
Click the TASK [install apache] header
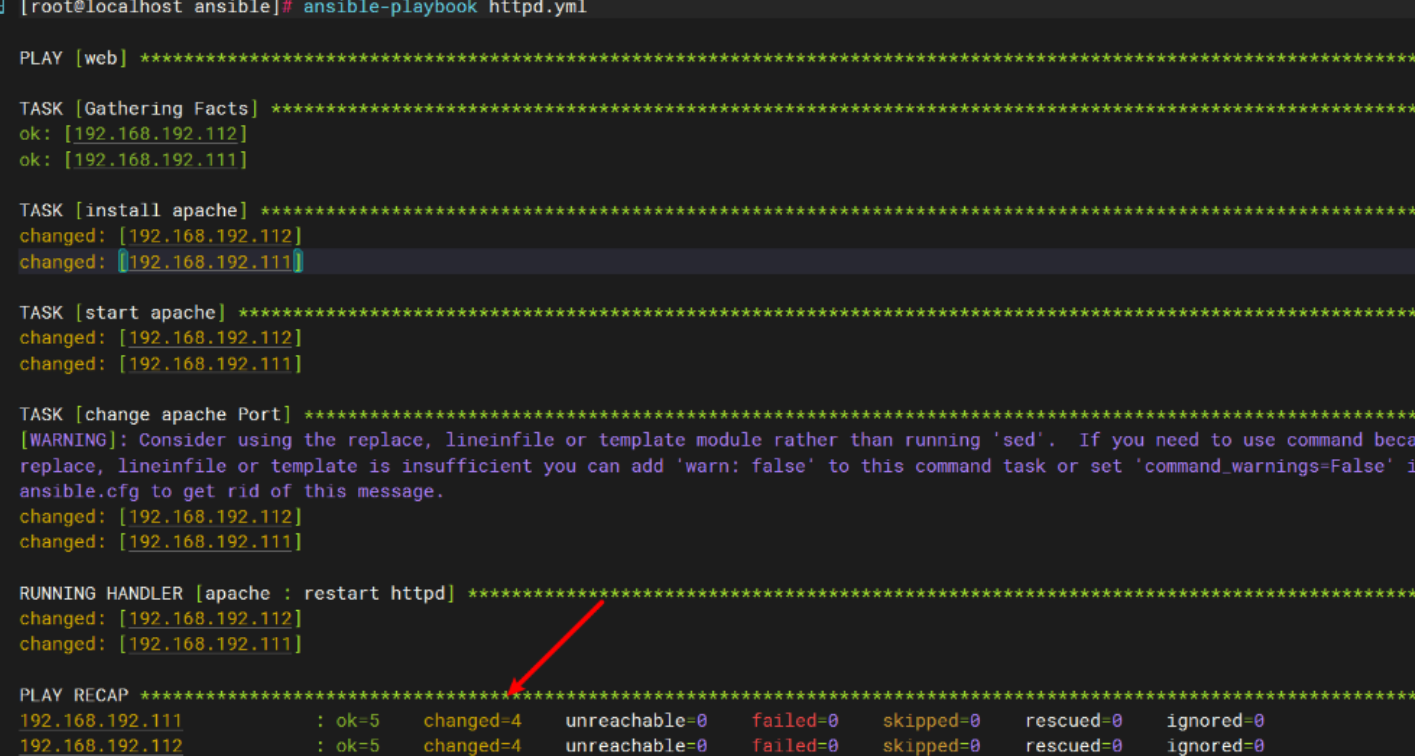134,211
